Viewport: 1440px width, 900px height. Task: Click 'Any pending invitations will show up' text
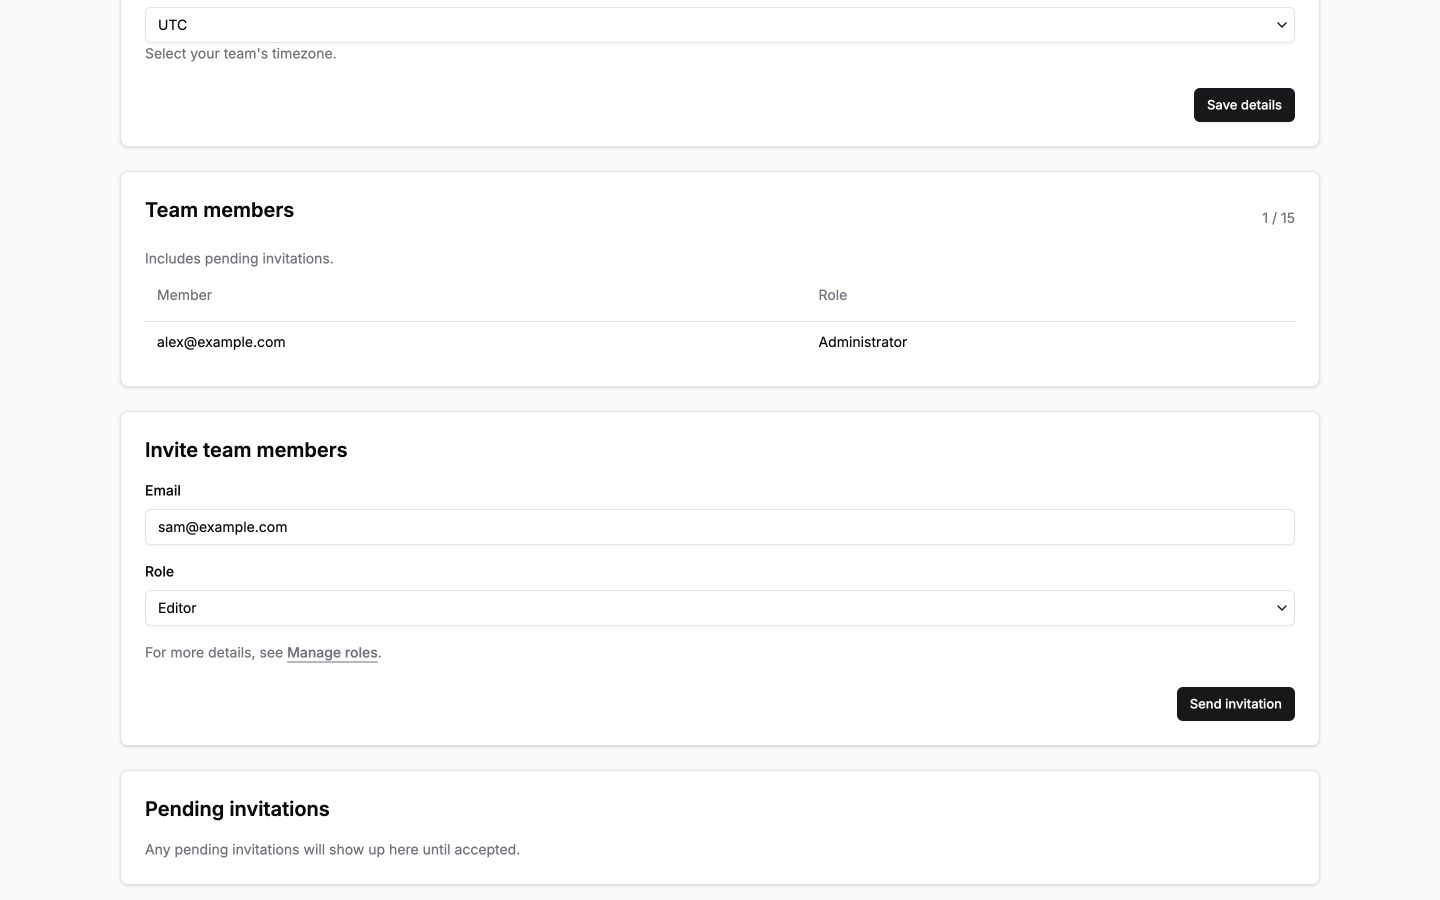(332, 850)
